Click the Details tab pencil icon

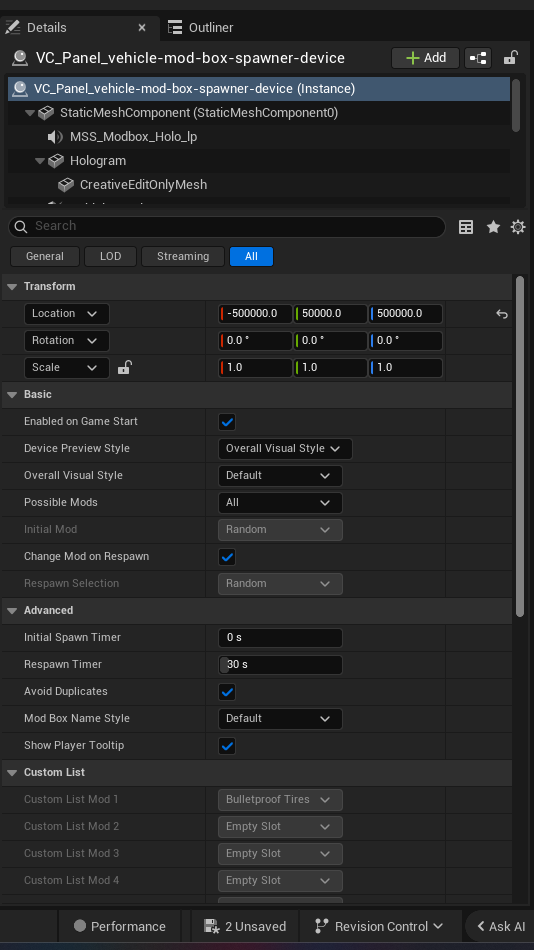pos(12,27)
